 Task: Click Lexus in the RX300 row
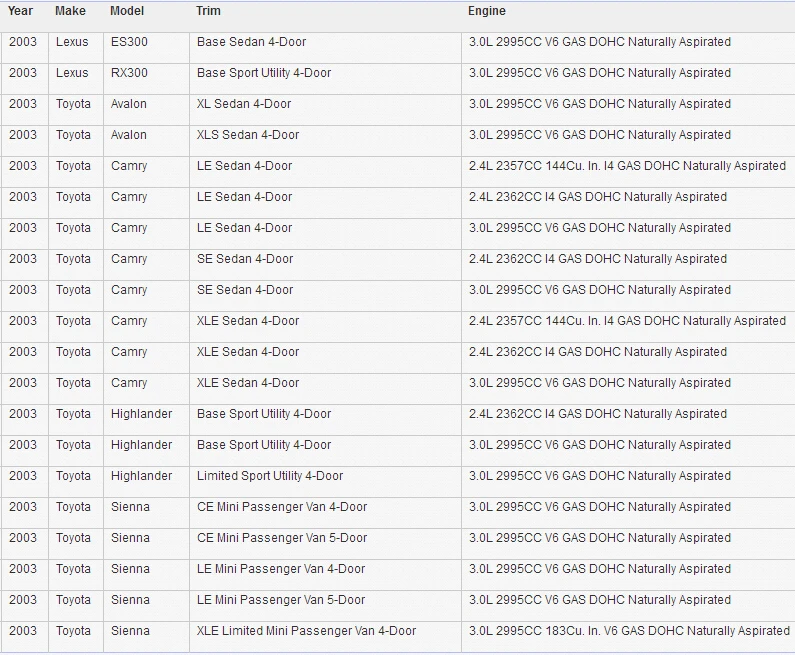coord(72,72)
